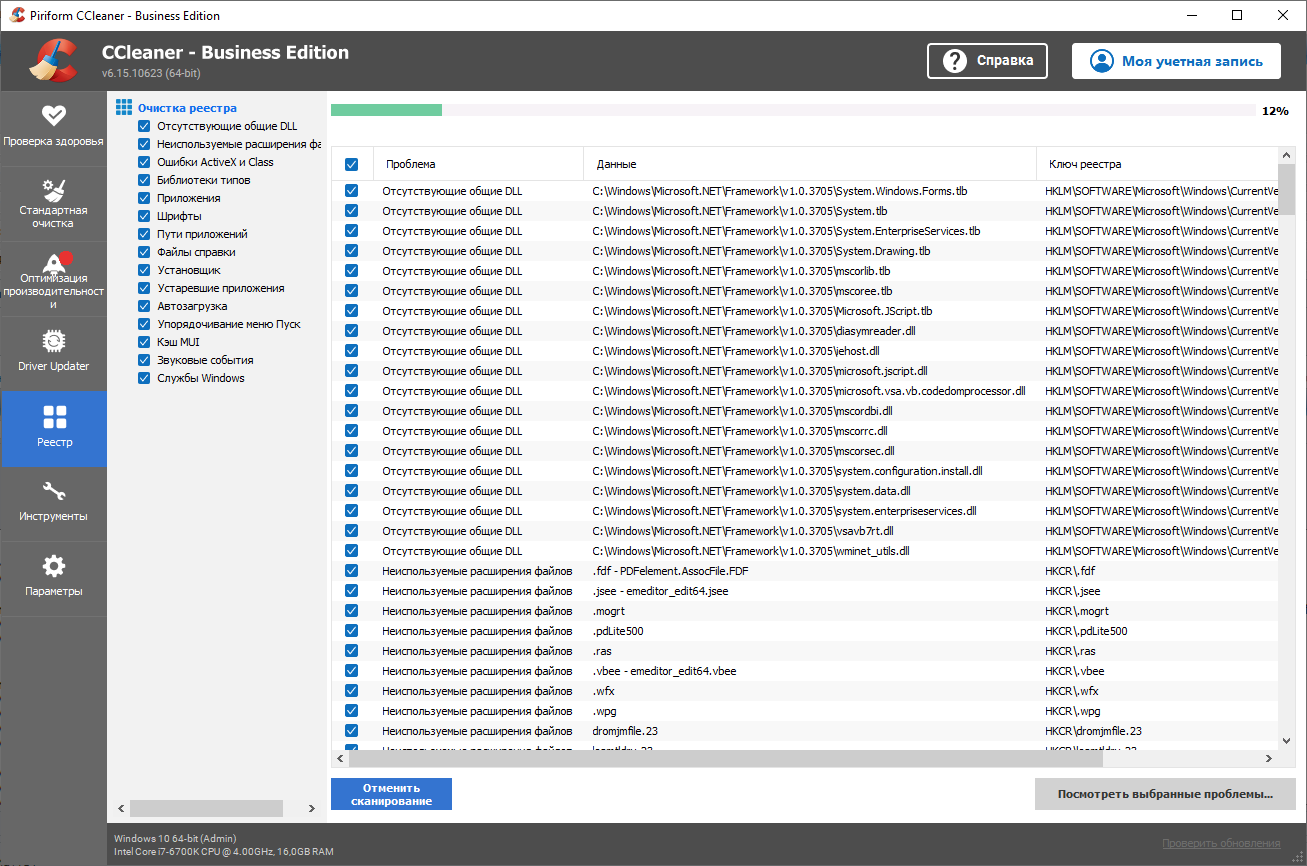Open 'Моя учетная запись' account button

pyautogui.click(x=1176, y=61)
